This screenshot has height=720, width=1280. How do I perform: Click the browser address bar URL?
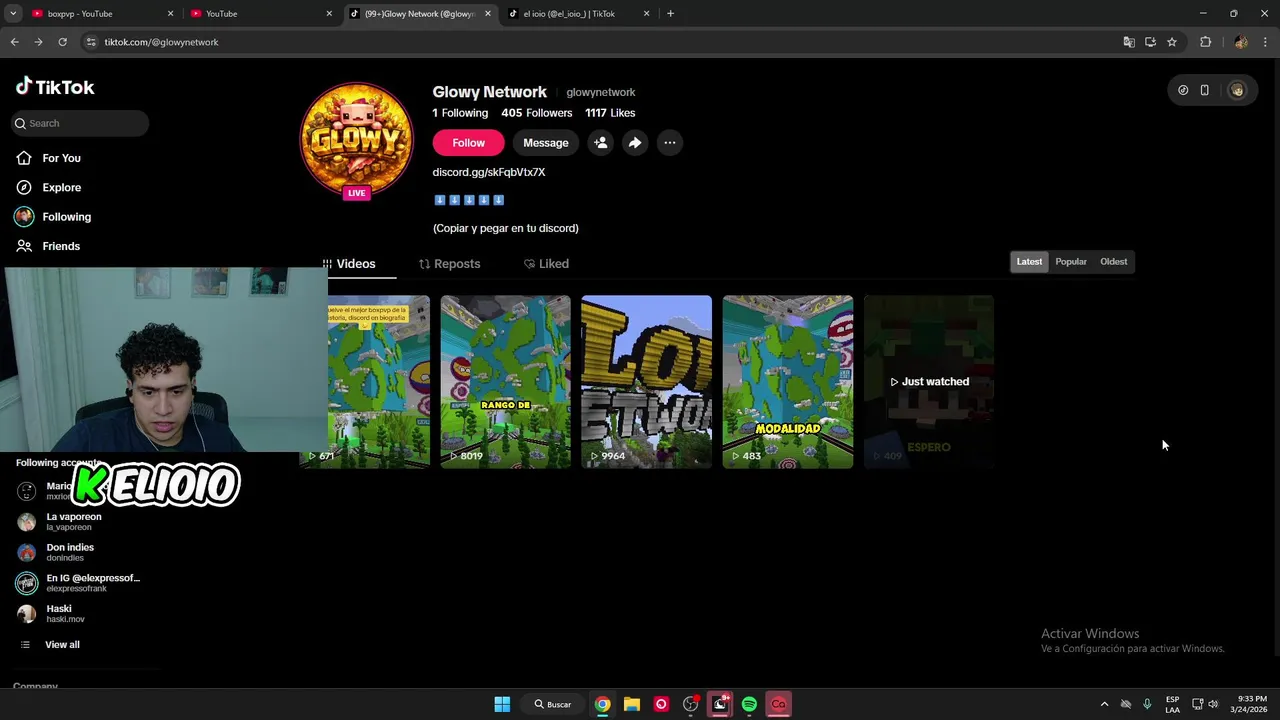click(161, 42)
